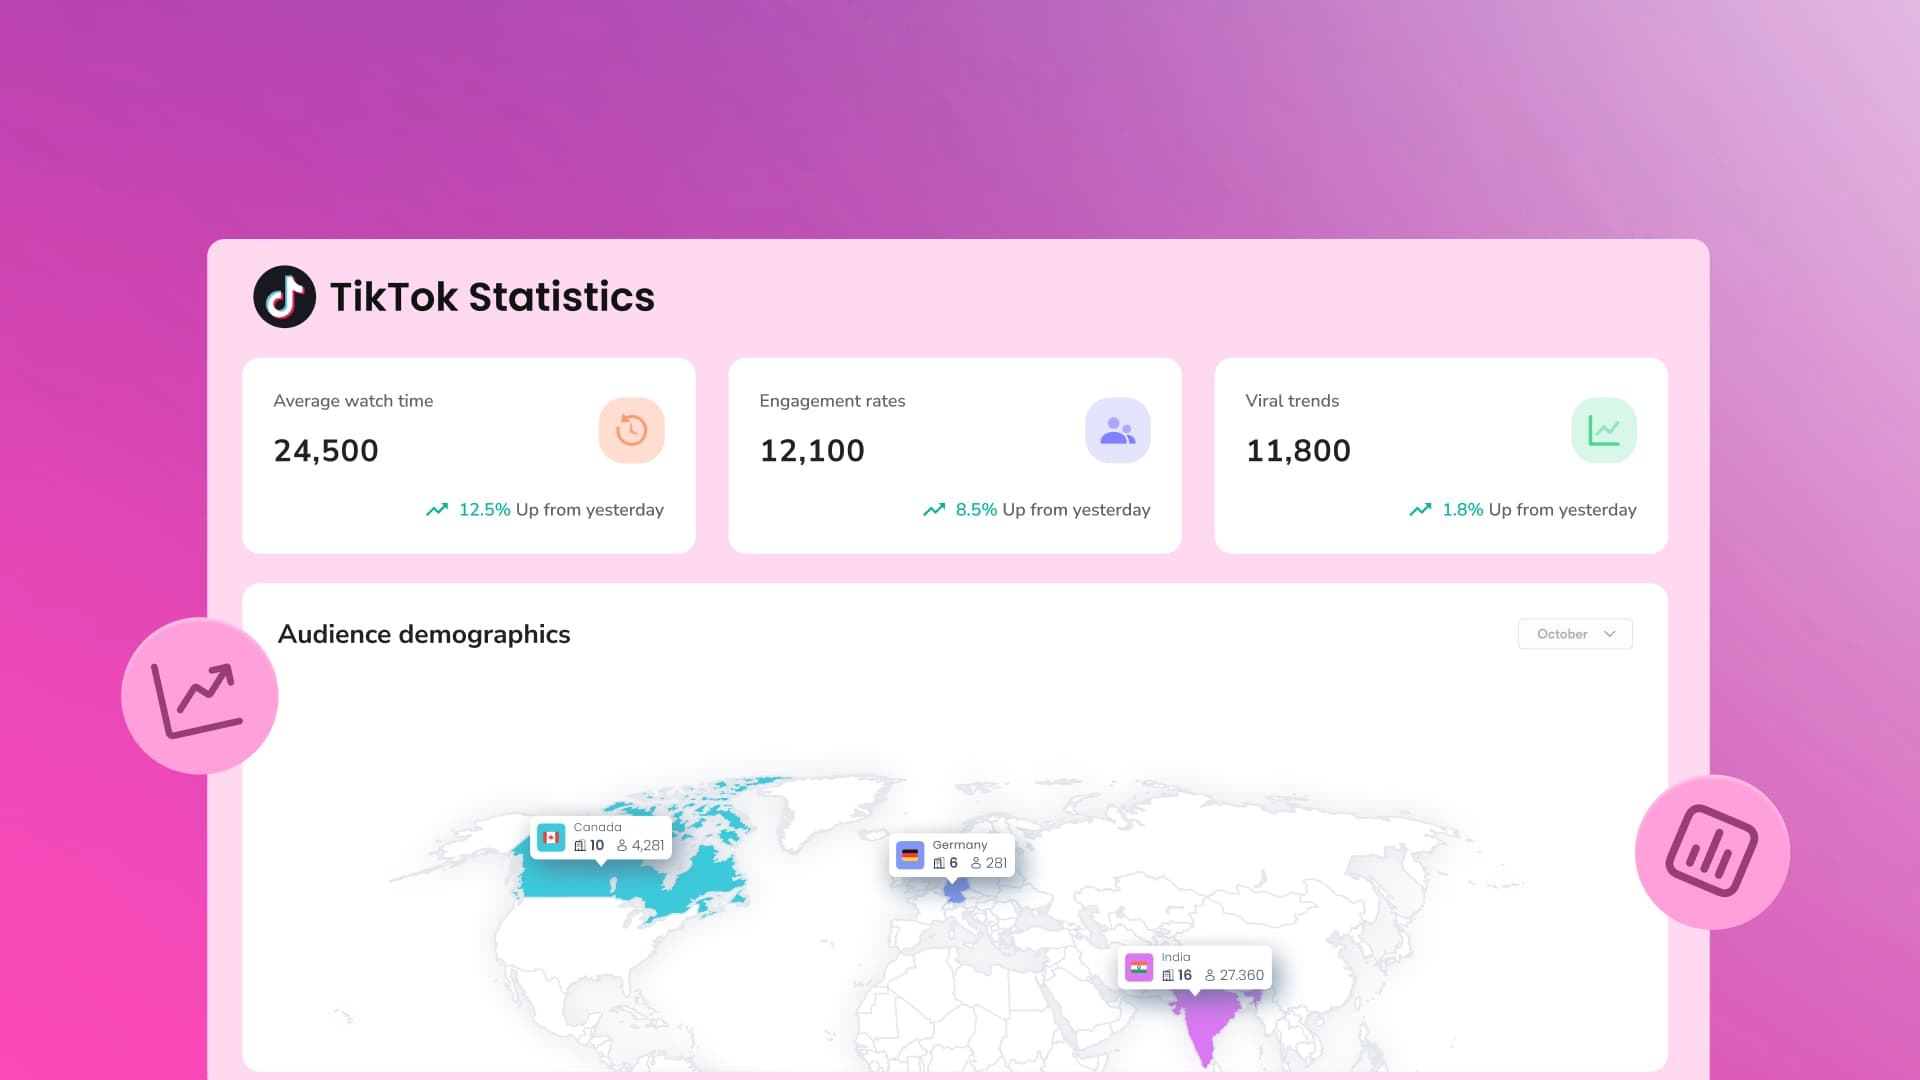Select the TikTok Statistics title
Image resolution: width=1920 pixels, height=1080 pixels.
(x=492, y=296)
